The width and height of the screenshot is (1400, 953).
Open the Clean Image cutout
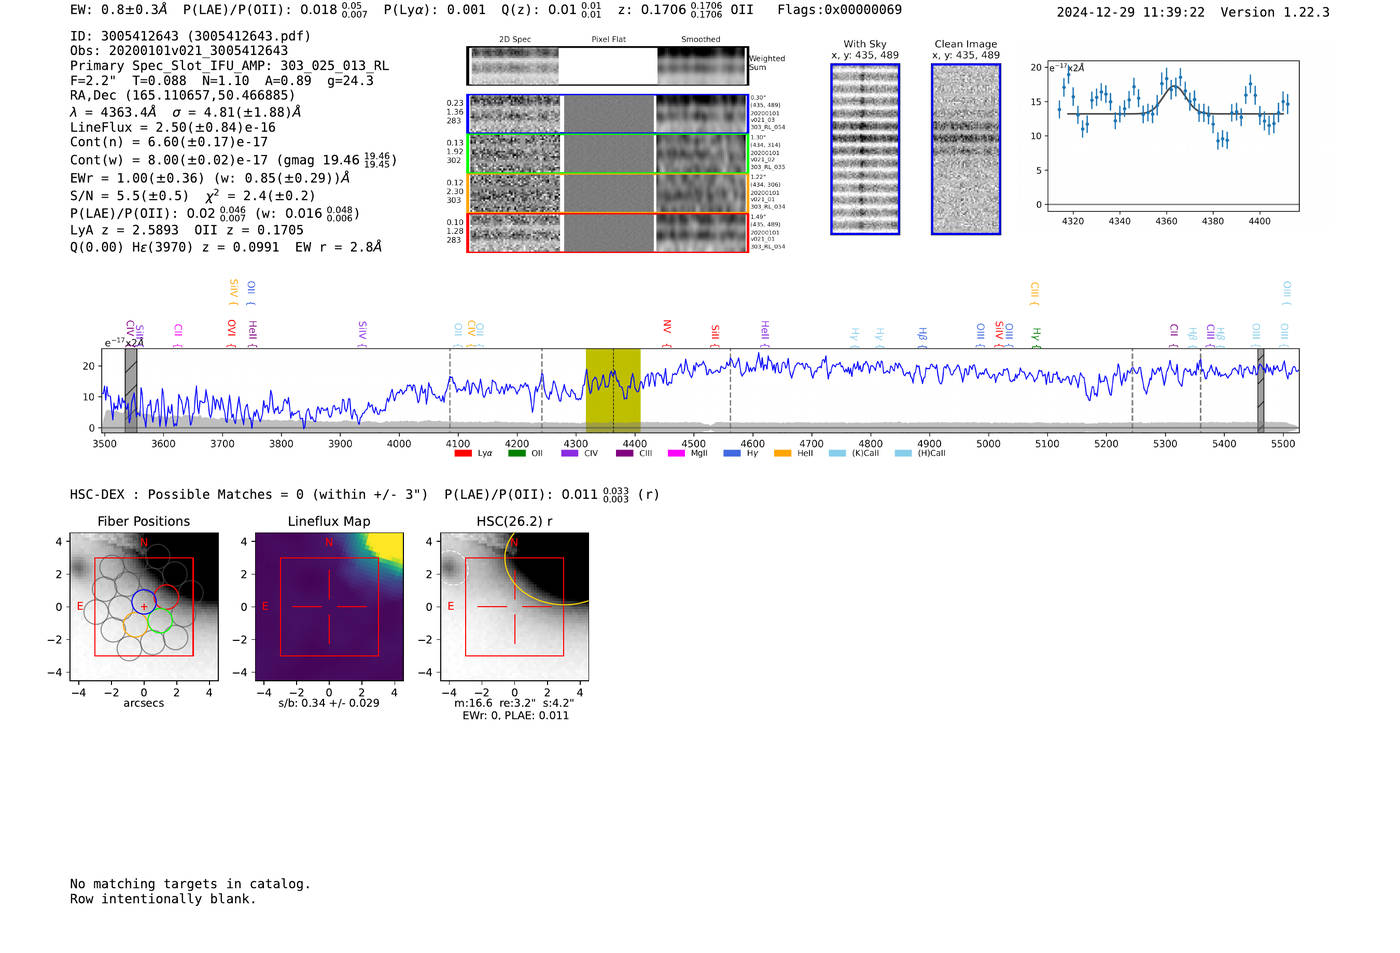965,149
